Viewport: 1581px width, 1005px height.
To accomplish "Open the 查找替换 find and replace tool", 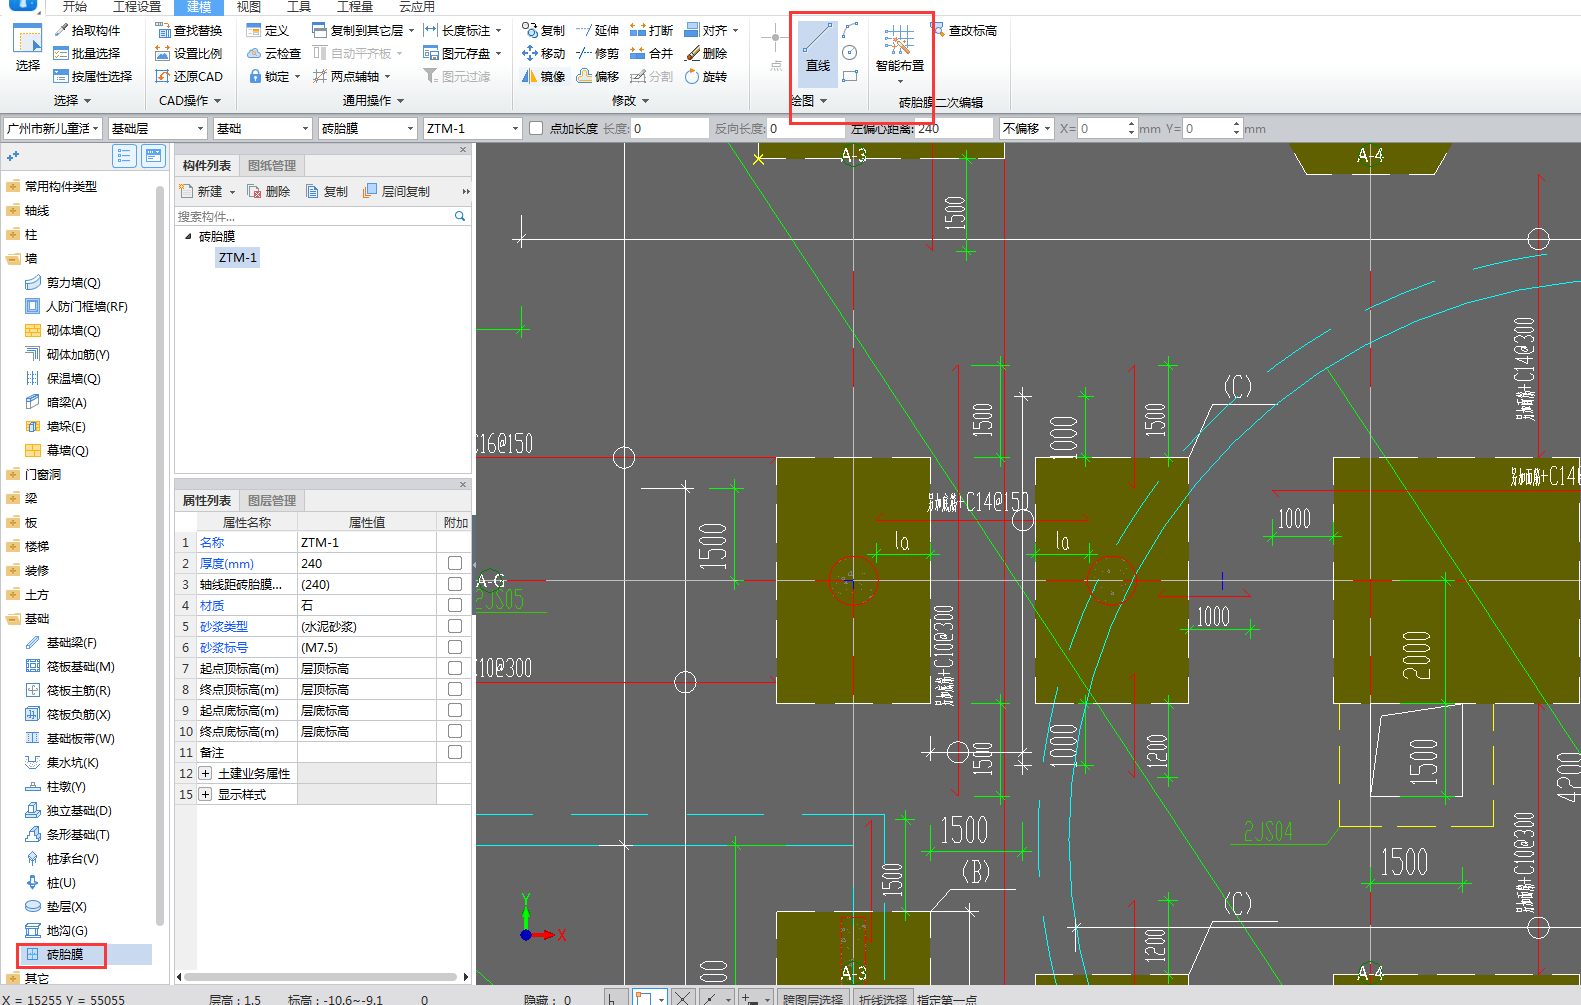I will pyautogui.click(x=189, y=30).
